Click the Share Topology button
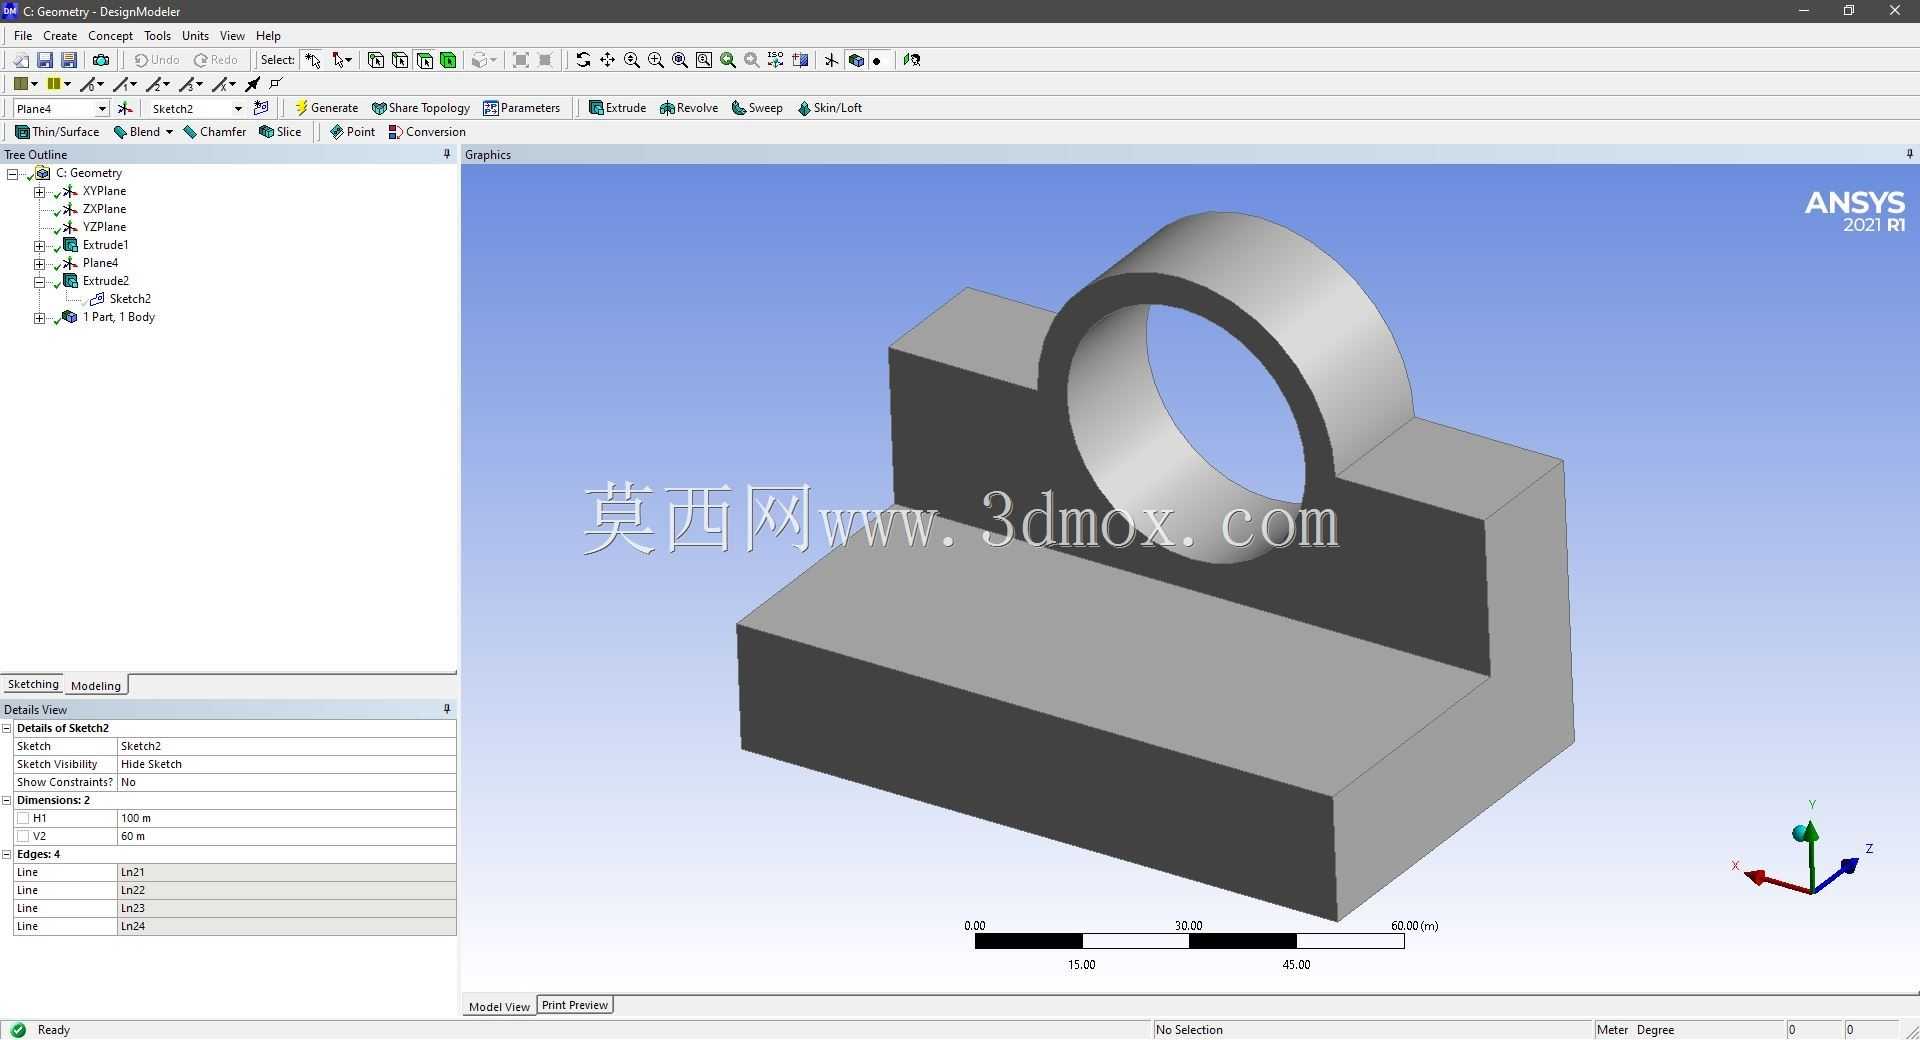Viewport: 1920px width, 1040px height. click(420, 108)
